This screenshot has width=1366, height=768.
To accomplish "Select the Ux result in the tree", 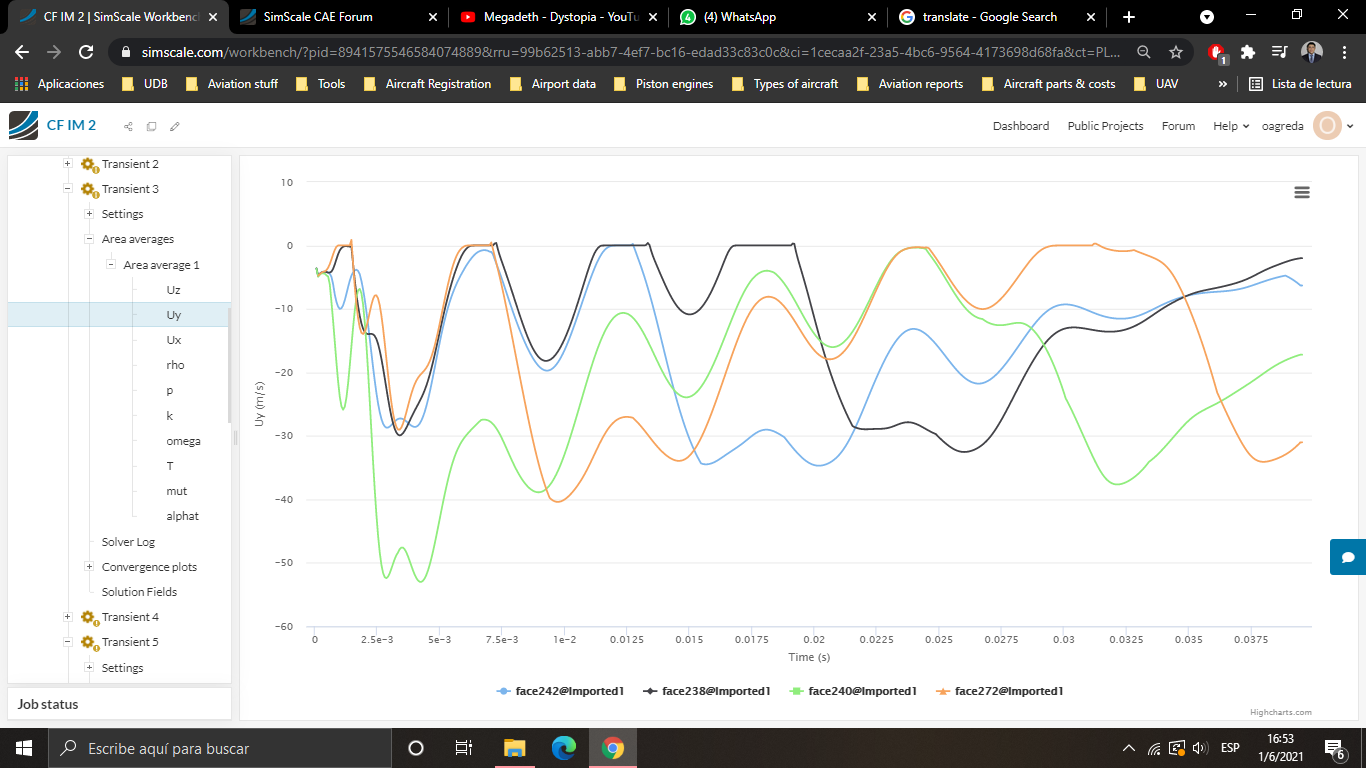I will (174, 340).
